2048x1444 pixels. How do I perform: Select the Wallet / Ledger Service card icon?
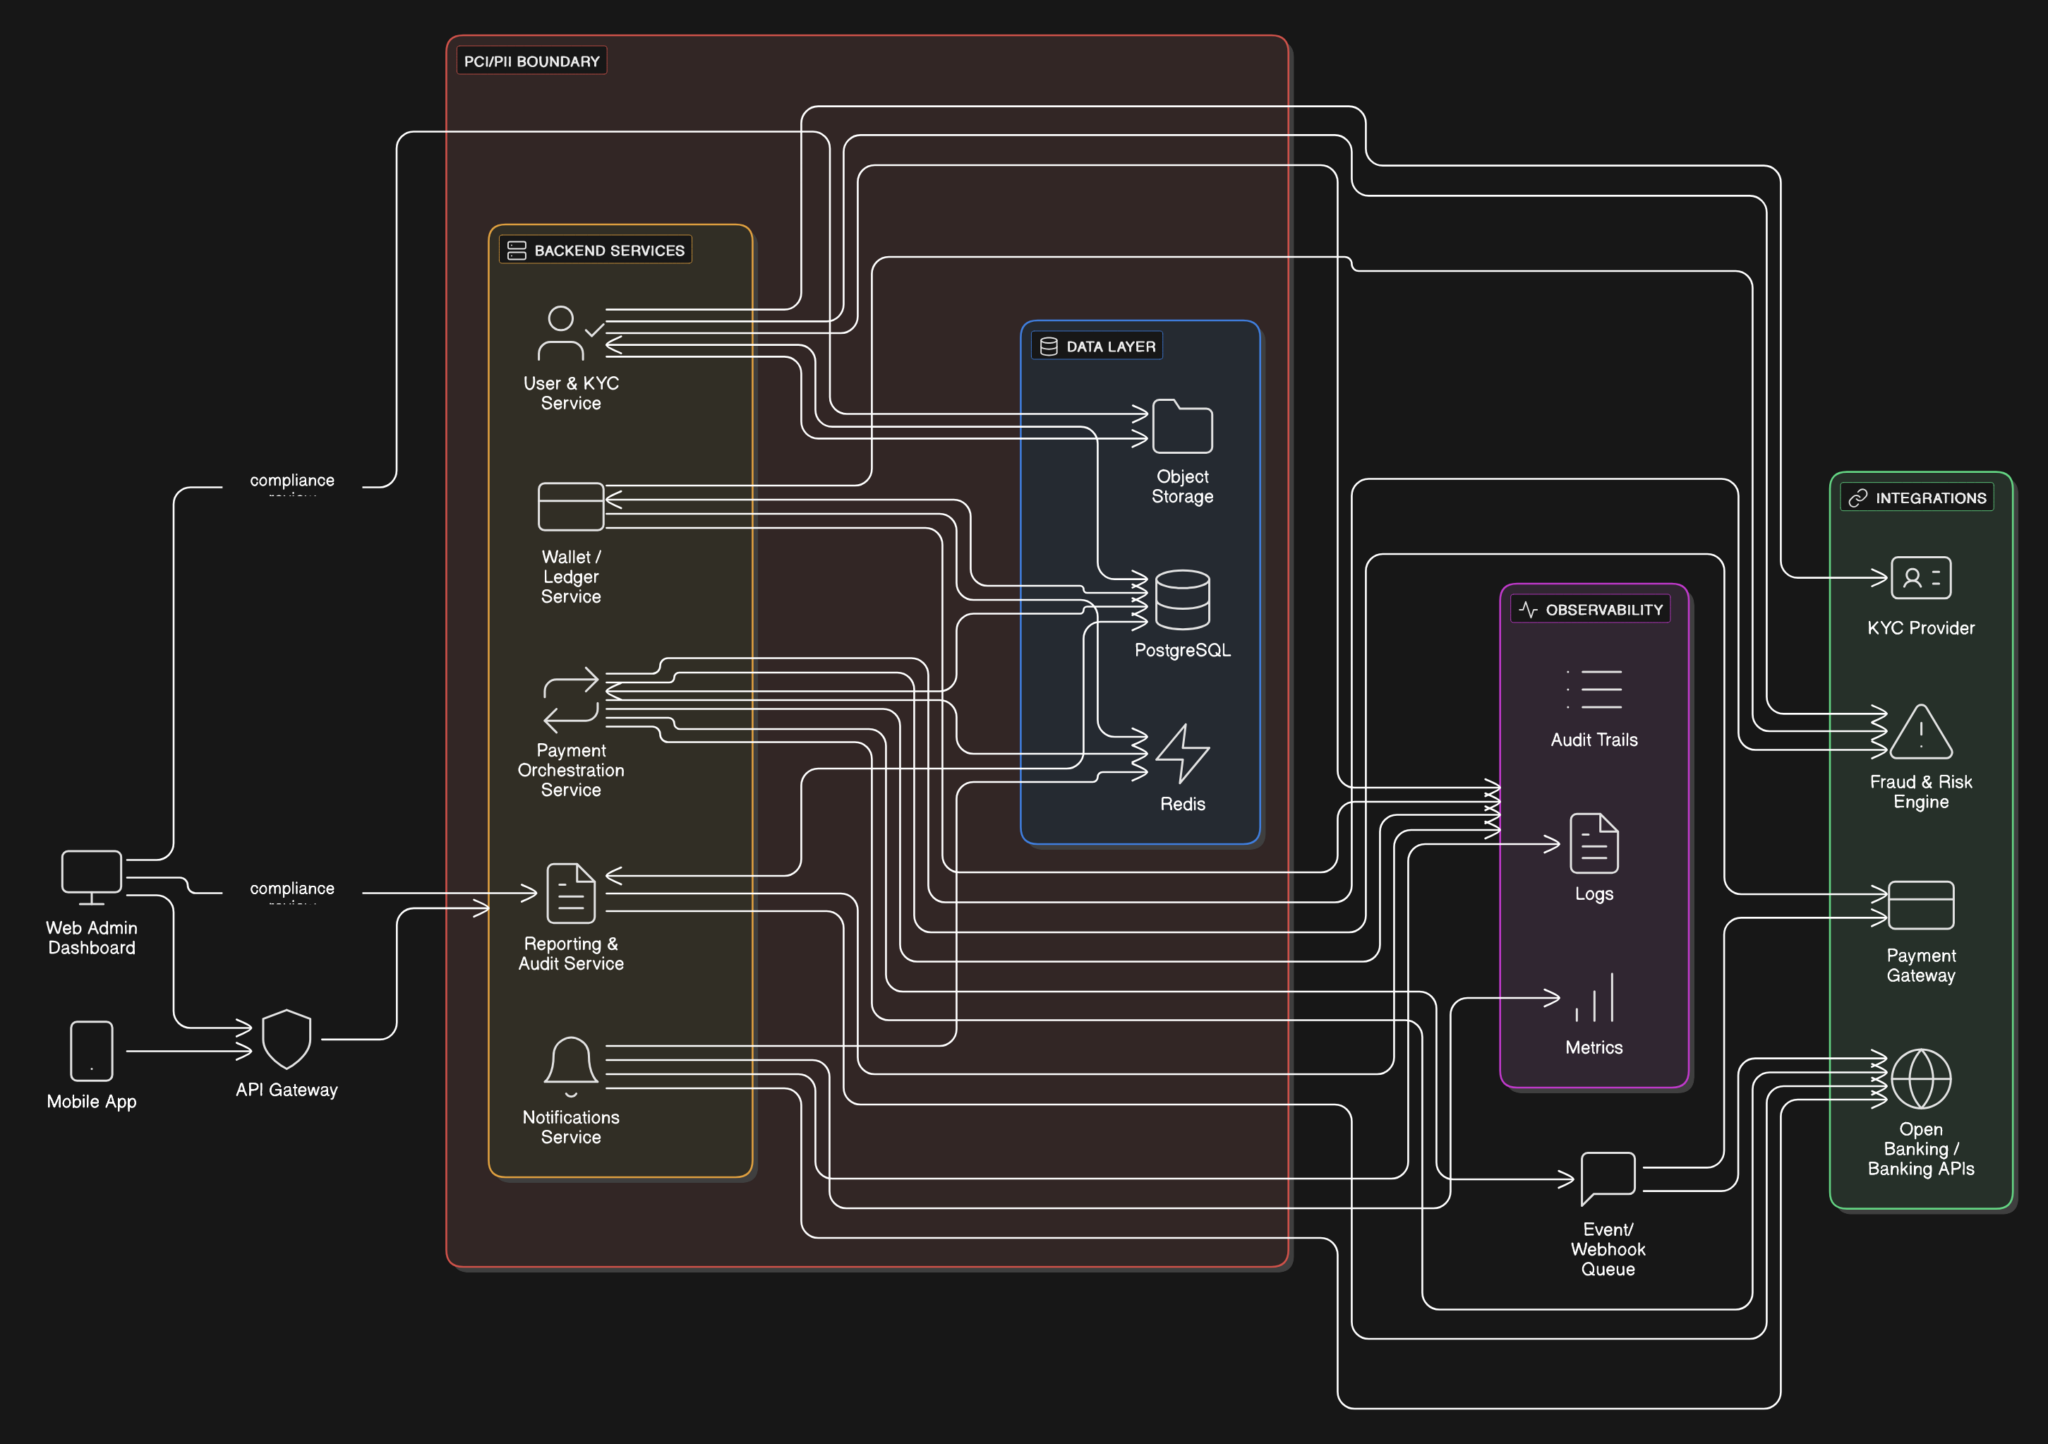click(570, 506)
